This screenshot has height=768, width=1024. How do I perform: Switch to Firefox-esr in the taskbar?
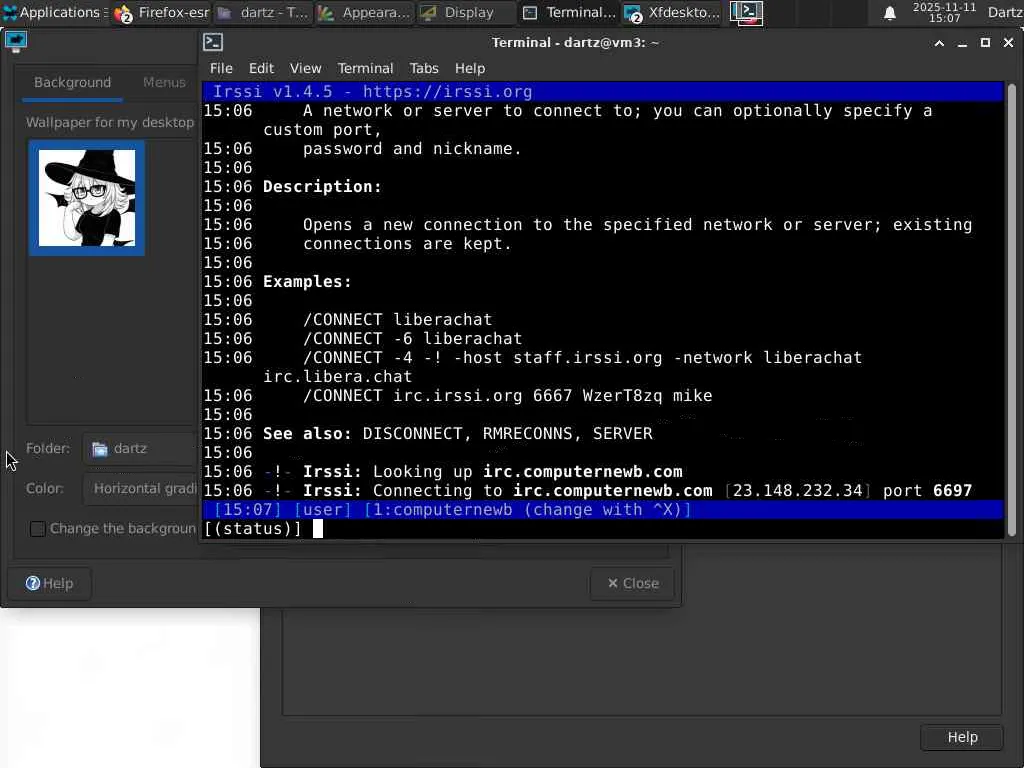point(161,12)
